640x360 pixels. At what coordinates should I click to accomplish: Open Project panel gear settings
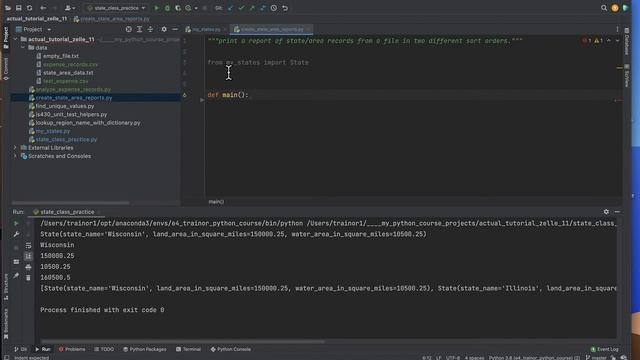point(164,29)
